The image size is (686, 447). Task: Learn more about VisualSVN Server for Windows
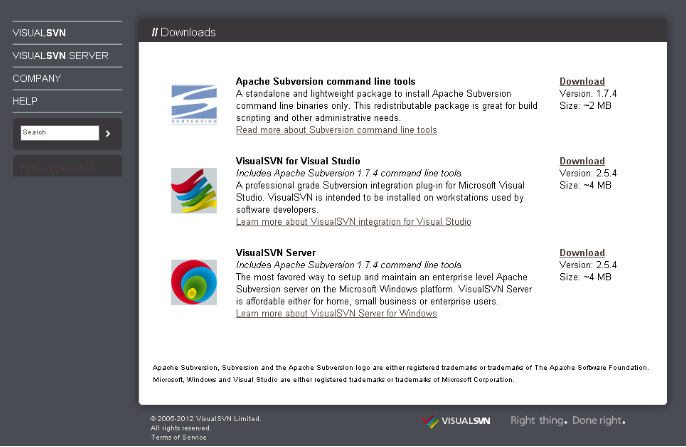[336, 313]
